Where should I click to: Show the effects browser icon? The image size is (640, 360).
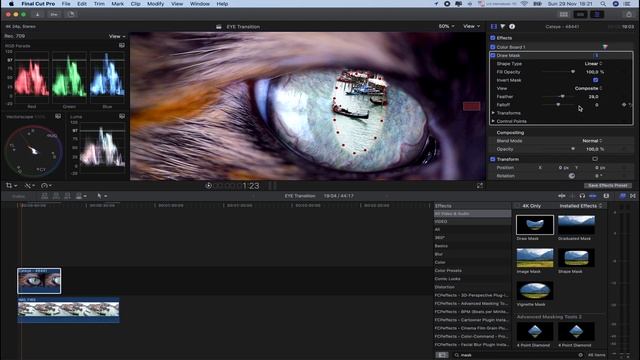click(x=622, y=196)
